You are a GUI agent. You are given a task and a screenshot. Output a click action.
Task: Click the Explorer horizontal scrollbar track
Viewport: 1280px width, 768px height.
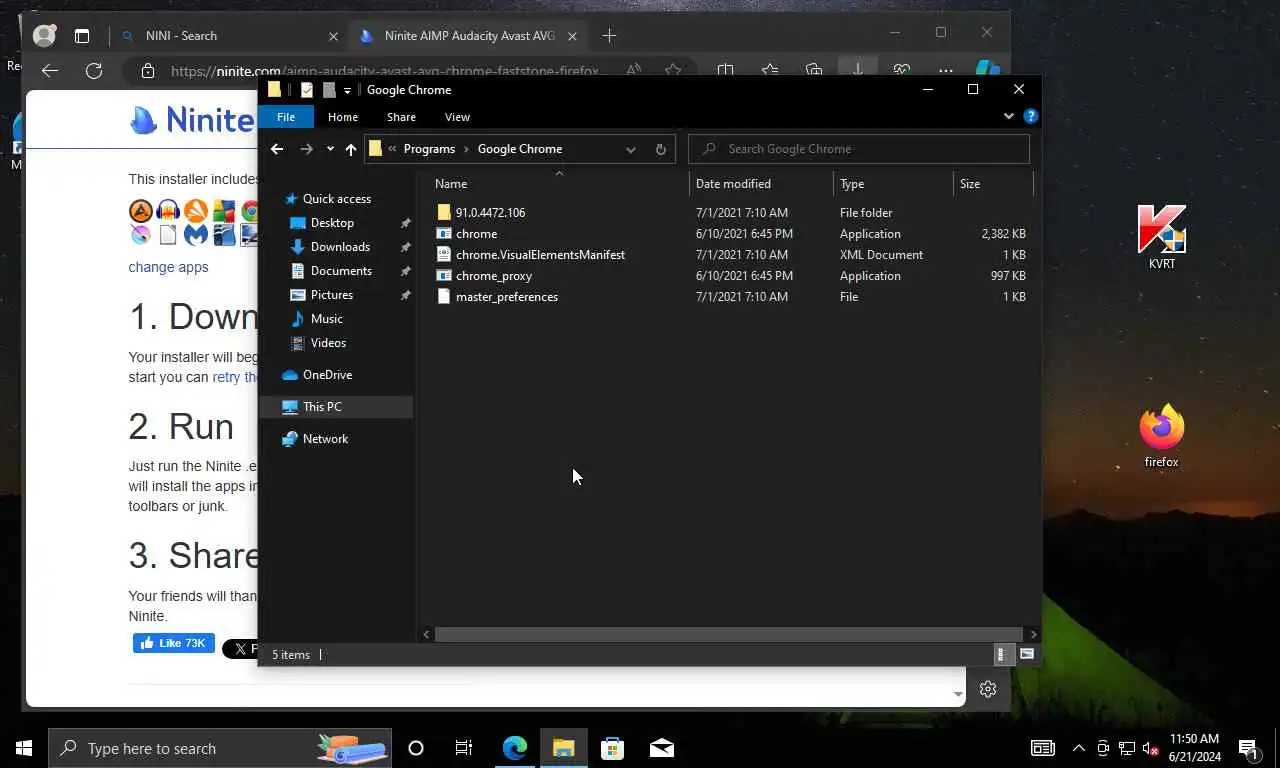(x=729, y=634)
